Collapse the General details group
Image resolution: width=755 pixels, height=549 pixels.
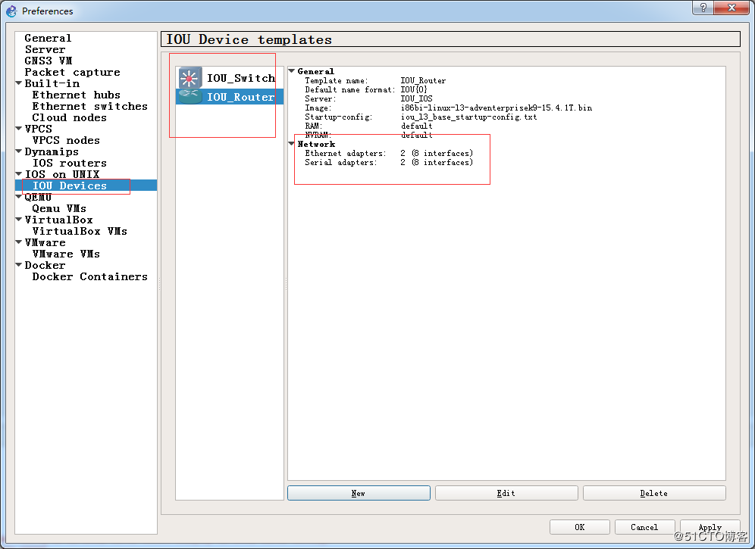click(291, 71)
